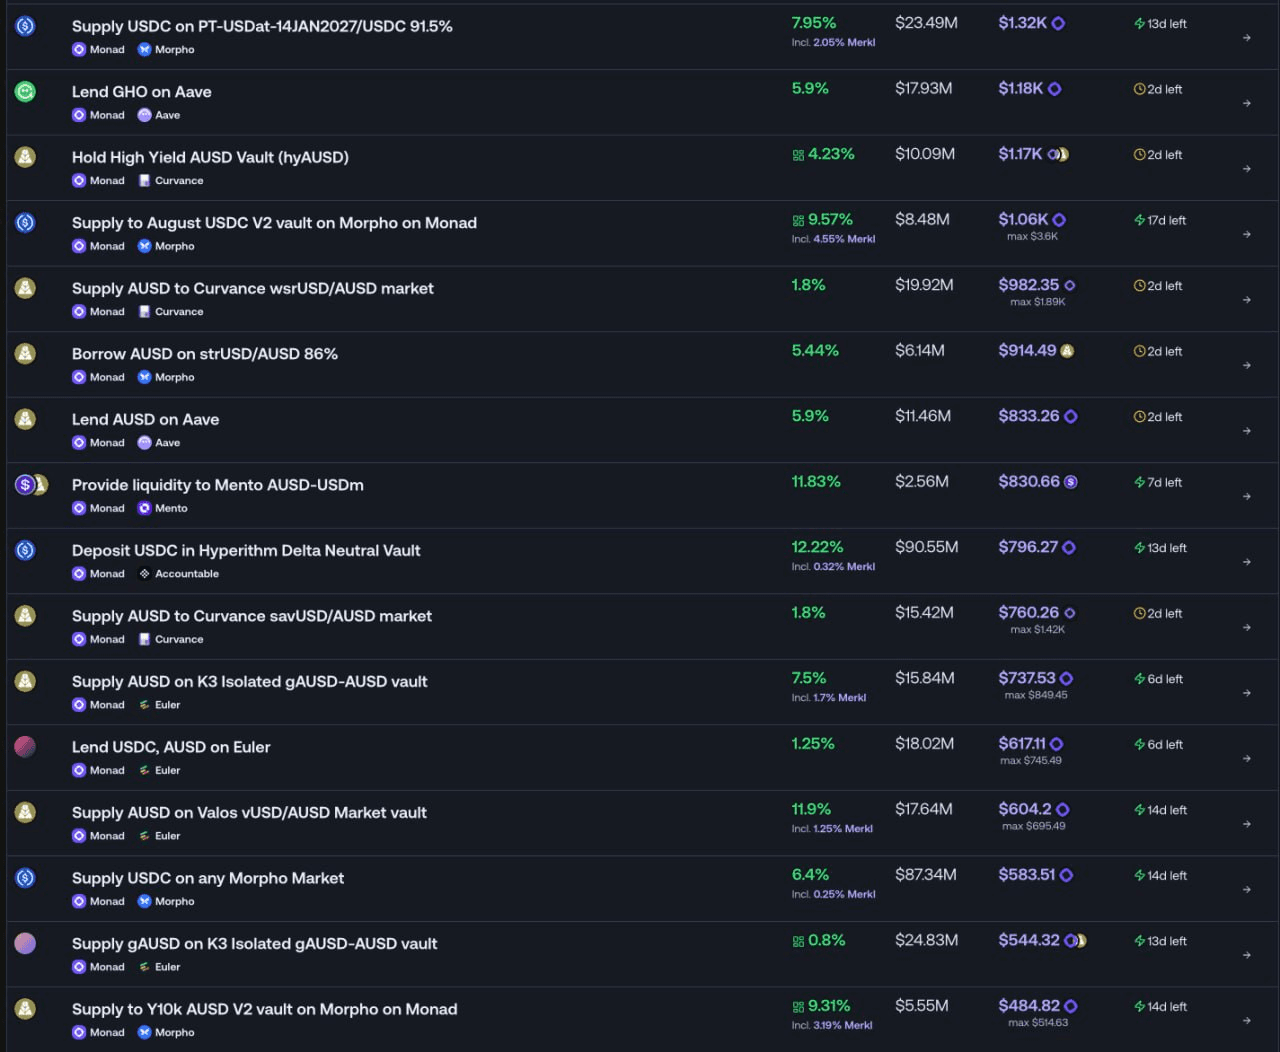This screenshot has height=1052, width=1280.
Task: Open Deposit USDC in Hyperithm Delta Neutral Vault
Action: click(x=246, y=550)
